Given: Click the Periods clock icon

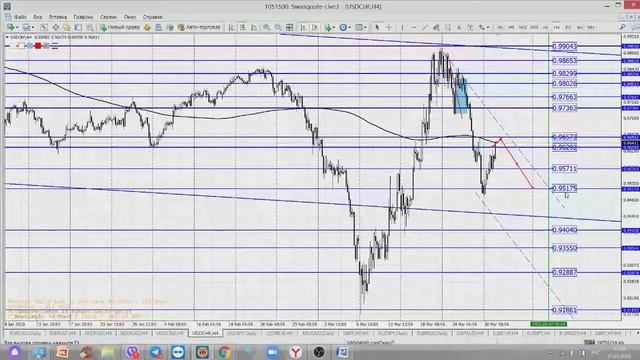Looking at the screenshot, I should point(343,27).
